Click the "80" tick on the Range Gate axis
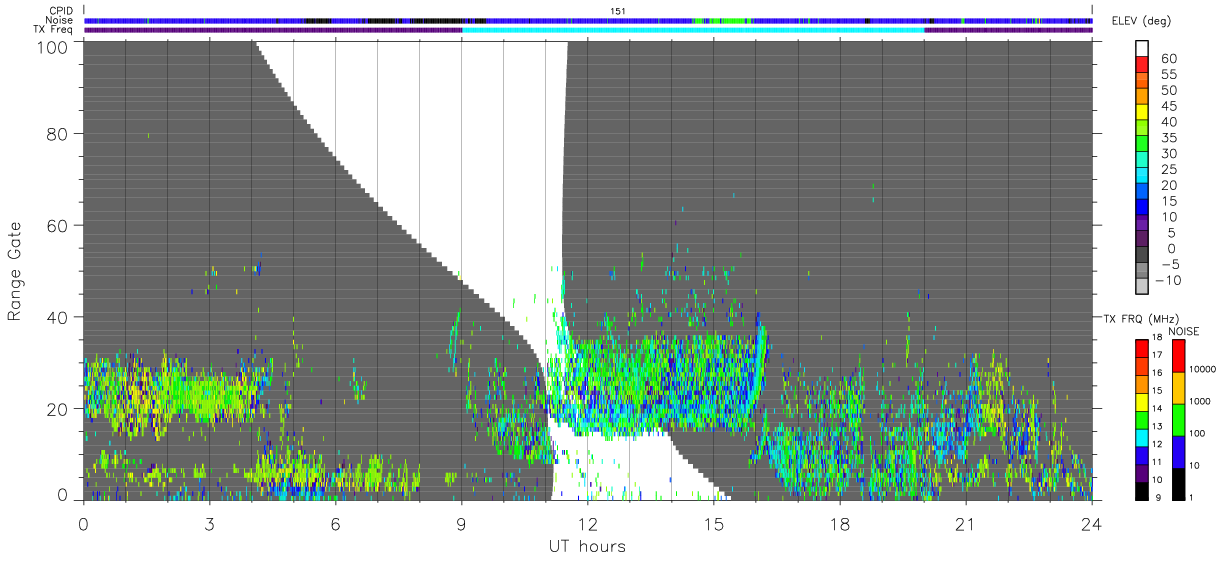This screenshot has height=567, width=1228. (x=56, y=133)
